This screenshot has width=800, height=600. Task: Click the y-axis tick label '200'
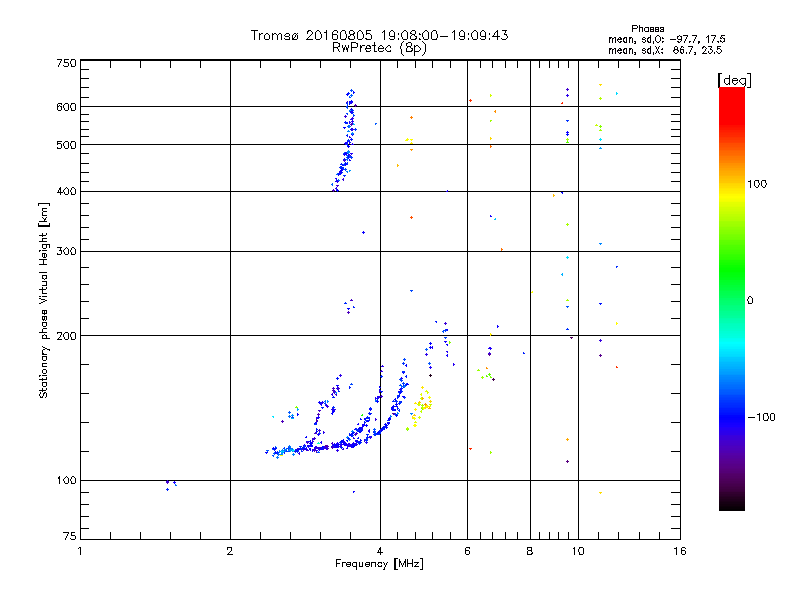[x=66, y=336]
